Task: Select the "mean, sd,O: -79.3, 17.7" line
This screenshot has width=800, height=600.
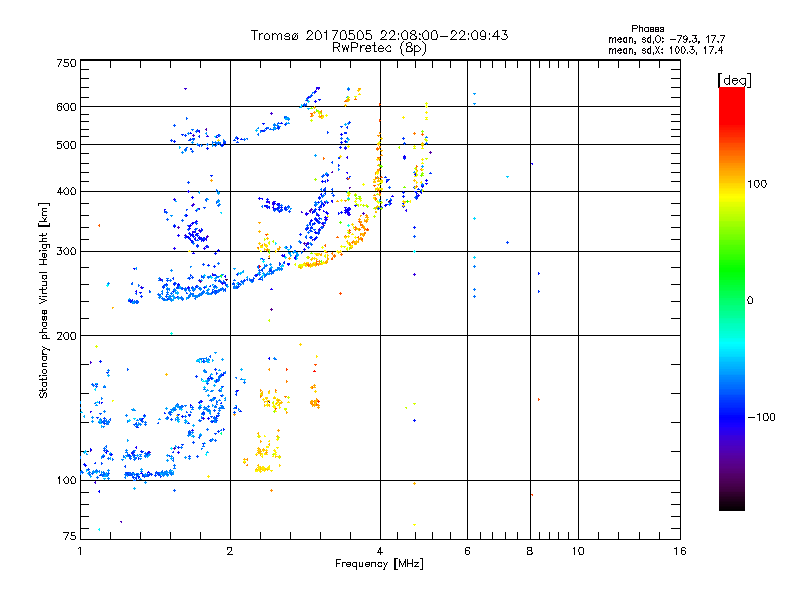Action: (666, 39)
